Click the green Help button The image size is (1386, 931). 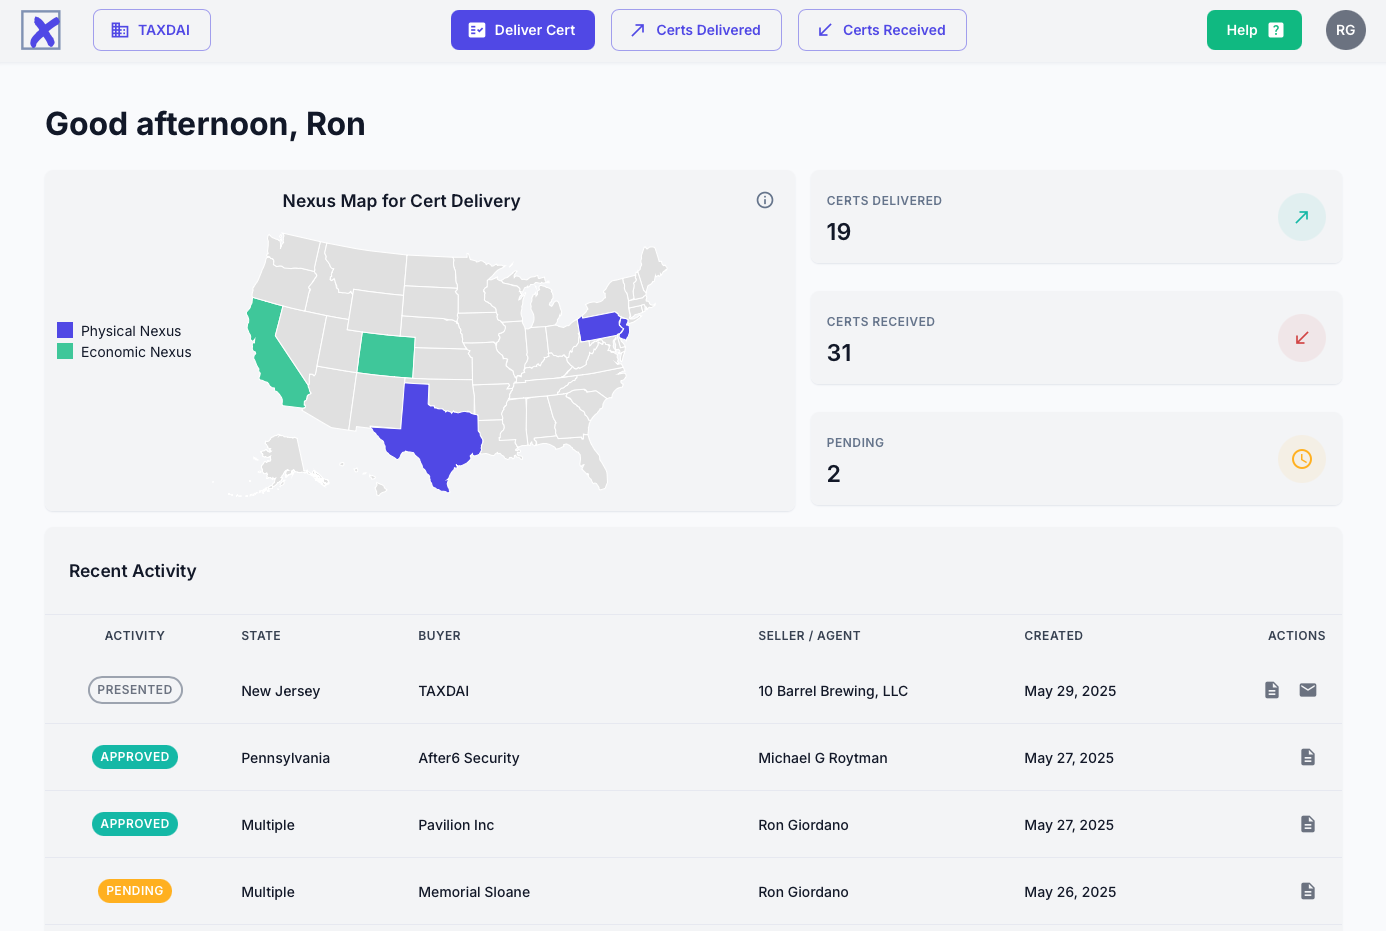(x=1254, y=30)
